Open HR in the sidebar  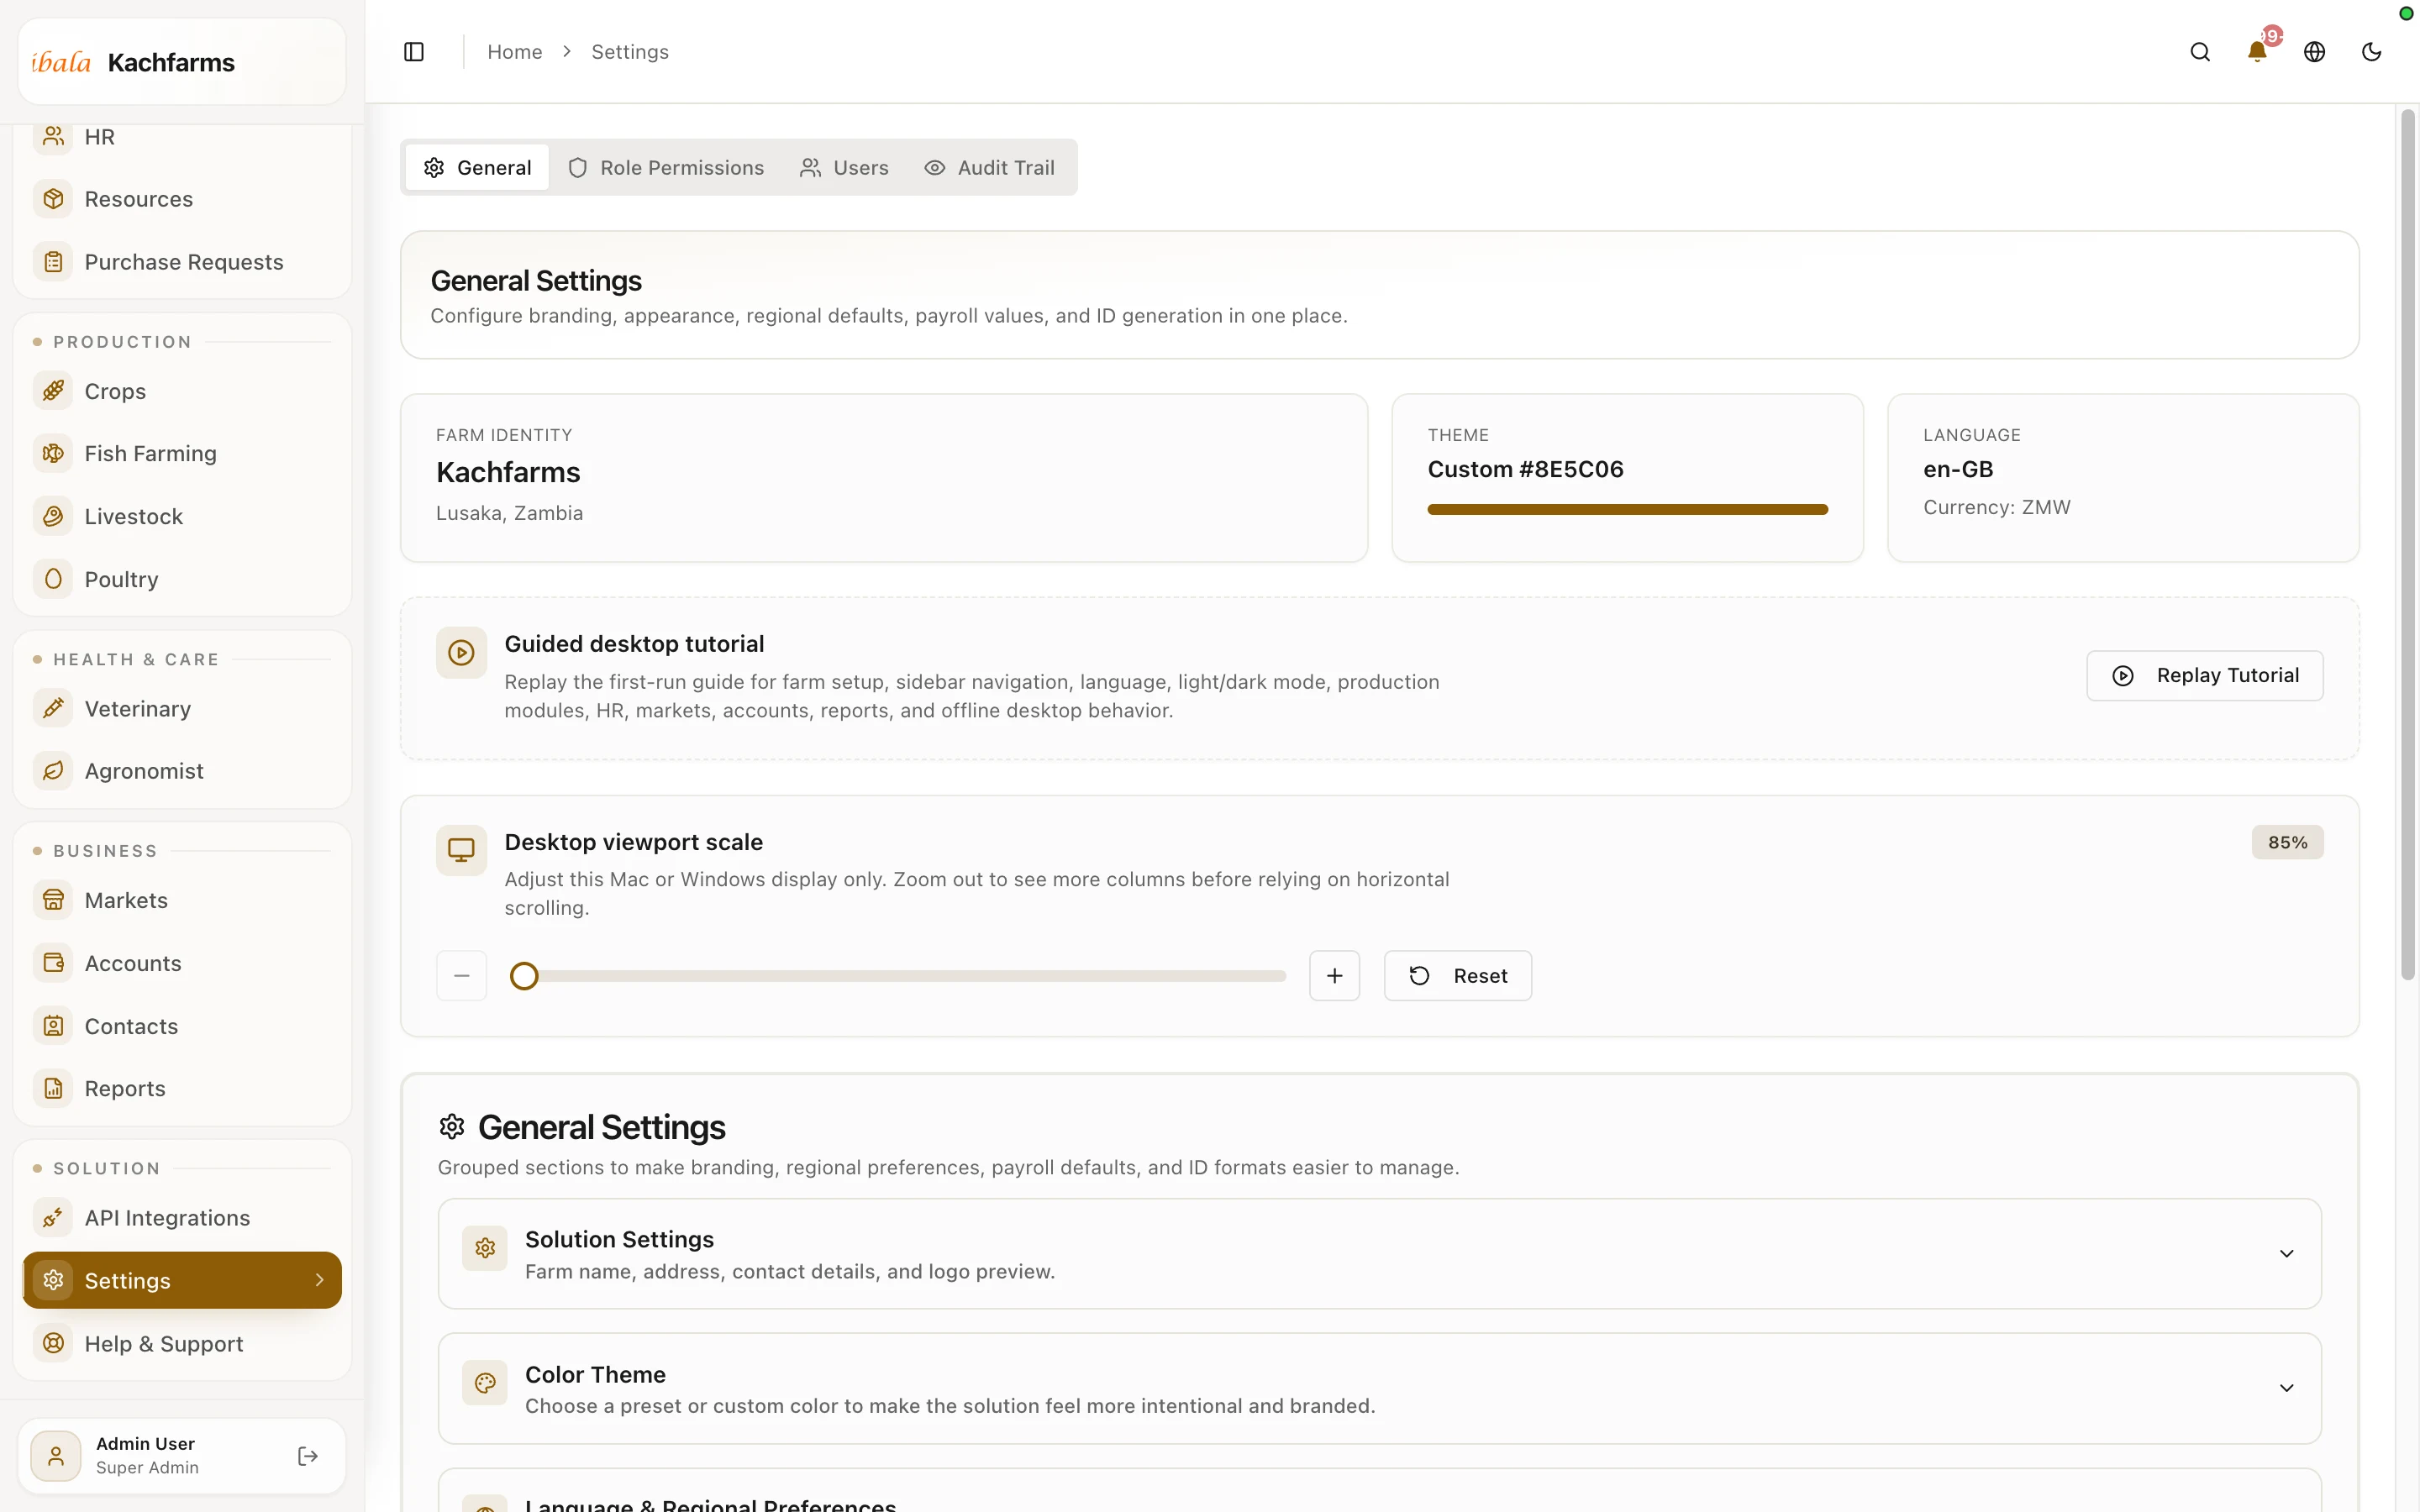[x=182, y=137]
